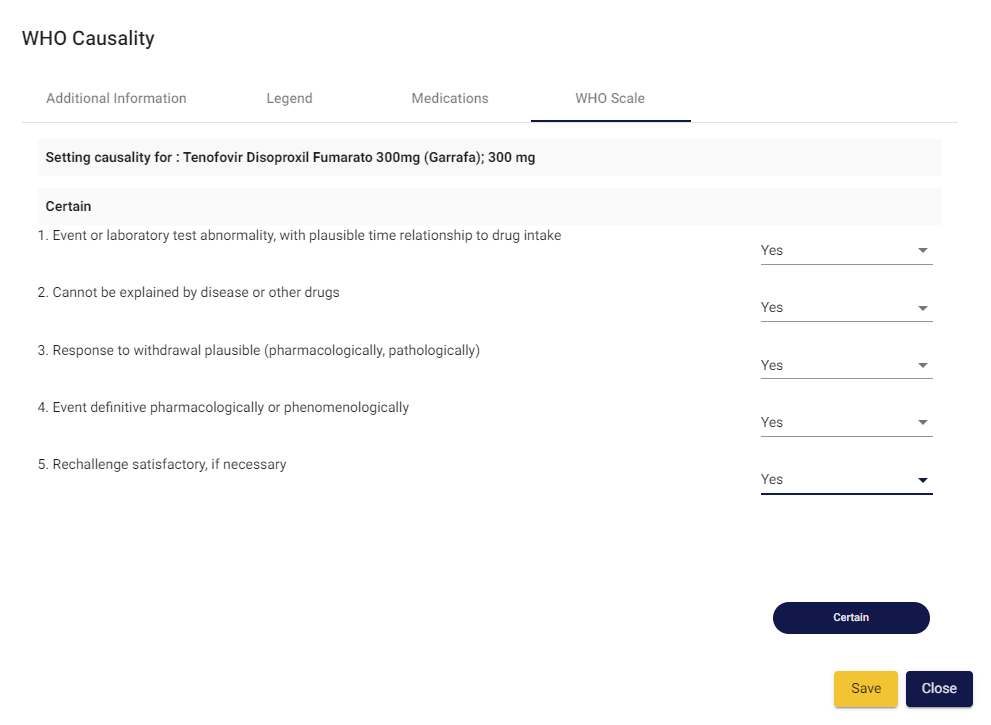Select the WHO Scale tab
The image size is (991, 725).
610,98
